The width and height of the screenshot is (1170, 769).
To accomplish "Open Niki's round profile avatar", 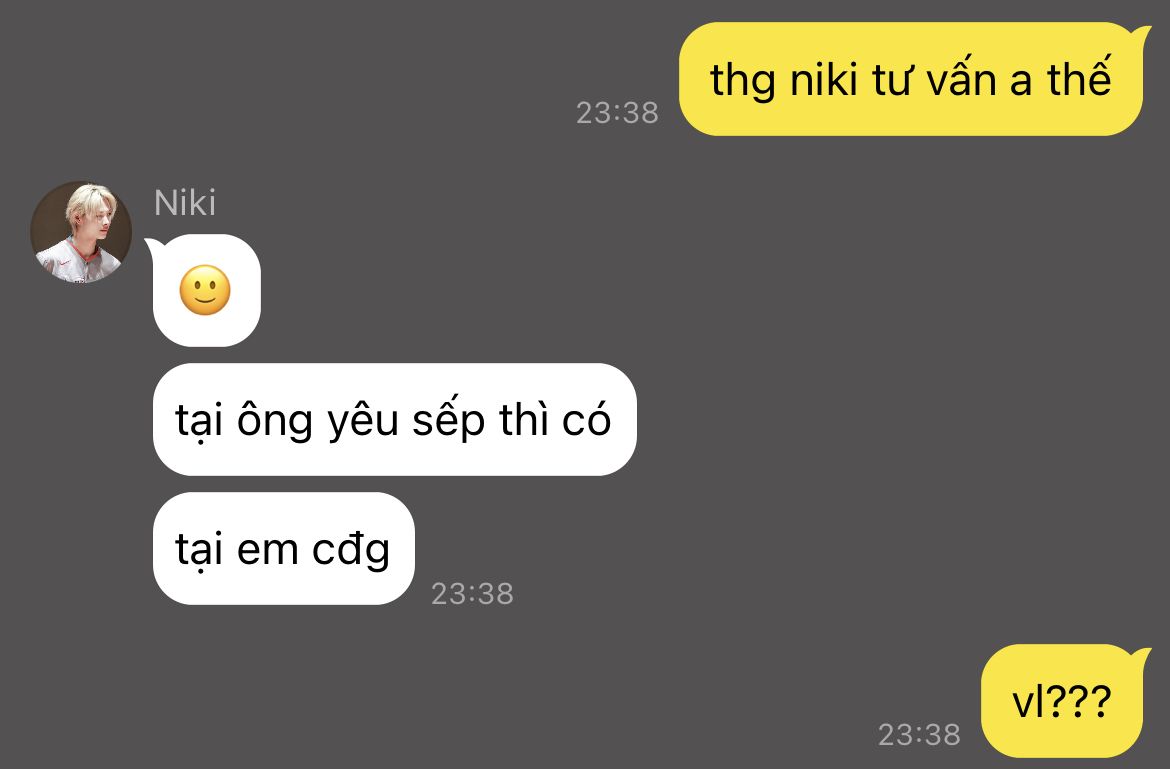I will (81, 231).
